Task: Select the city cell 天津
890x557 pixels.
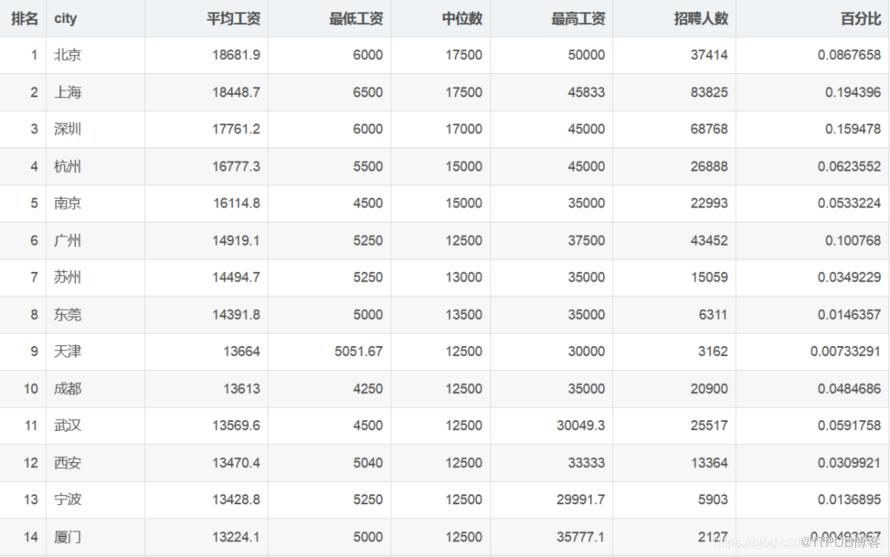Action: 68,351
